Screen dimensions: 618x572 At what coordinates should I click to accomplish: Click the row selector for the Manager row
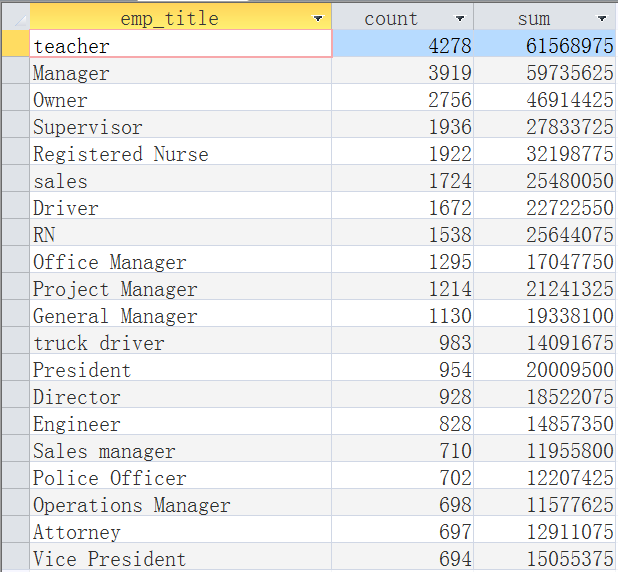click(x=16, y=71)
